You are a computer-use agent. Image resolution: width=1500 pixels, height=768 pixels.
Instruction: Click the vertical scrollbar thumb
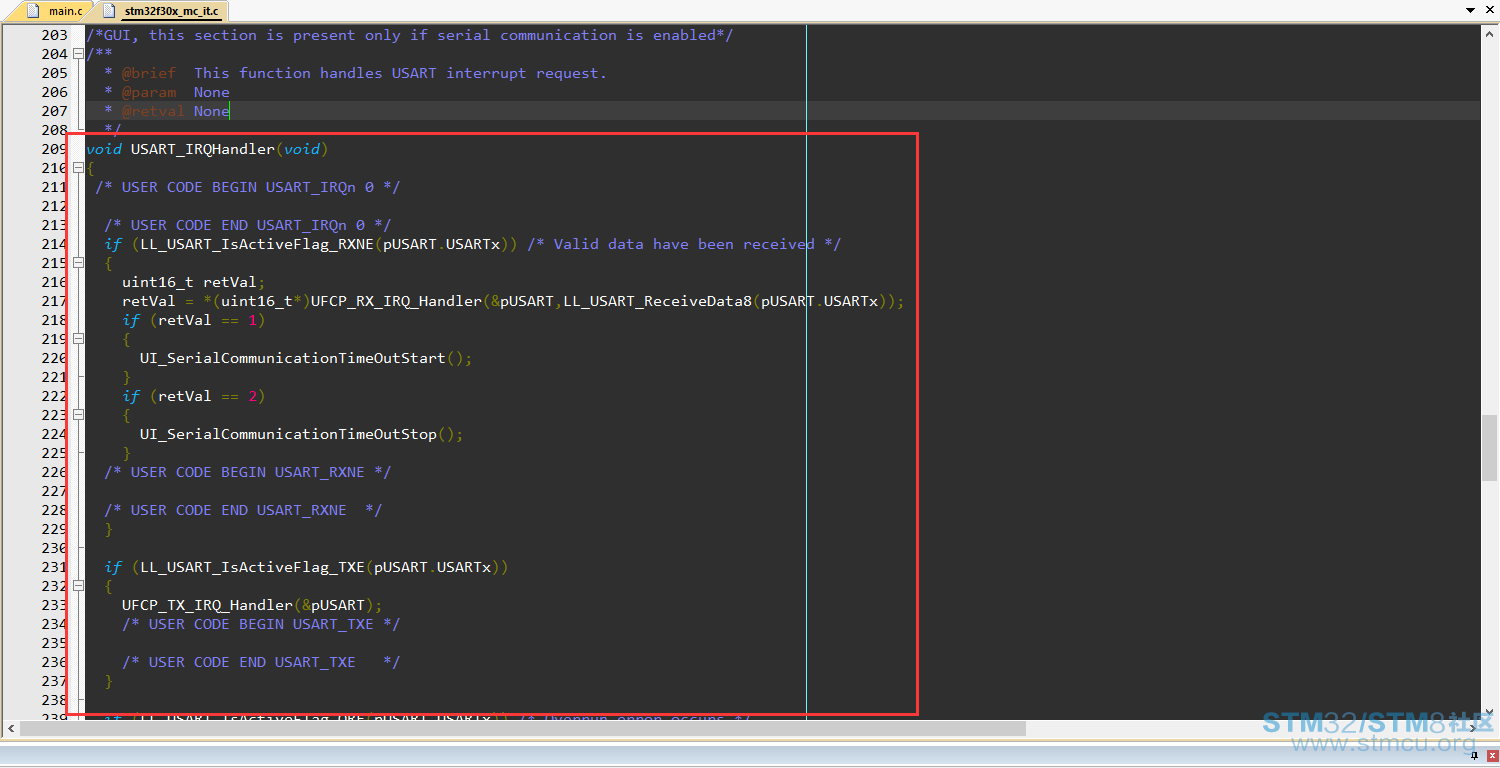(1489, 448)
